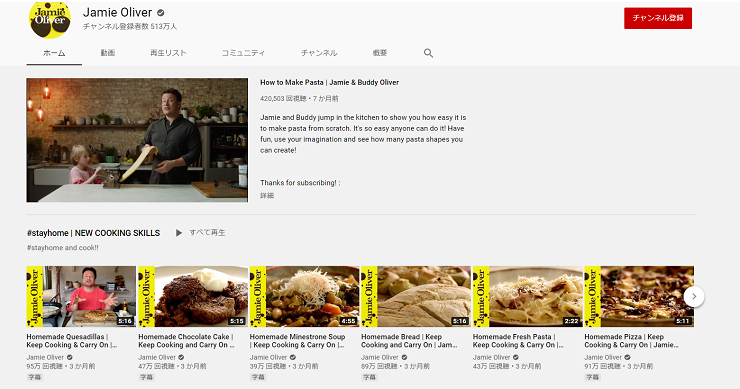The width and height of the screenshot is (740, 389).
Task: Click the 'Homemade Bread | Keep Cooking' title
Action: [x=409, y=341]
